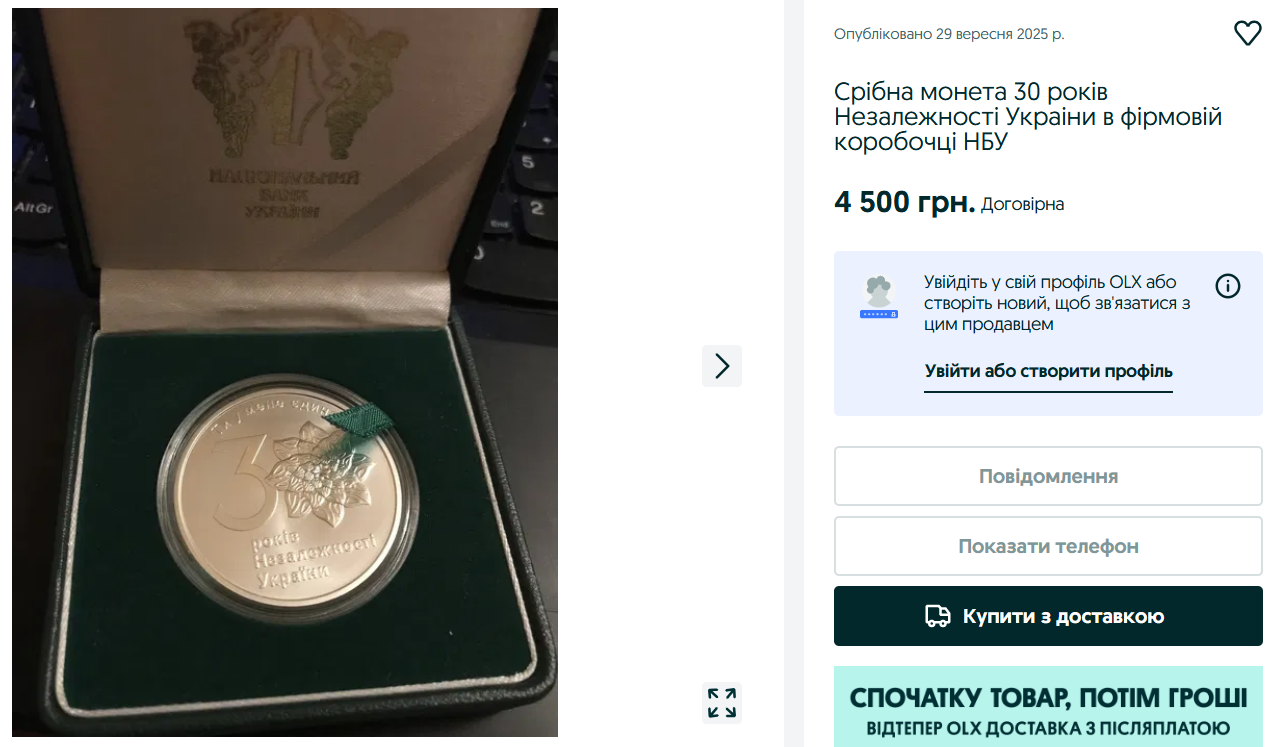Save the listing with the heart icon
The height and width of the screenshot is (747, 1278).
click(1247, 32)
